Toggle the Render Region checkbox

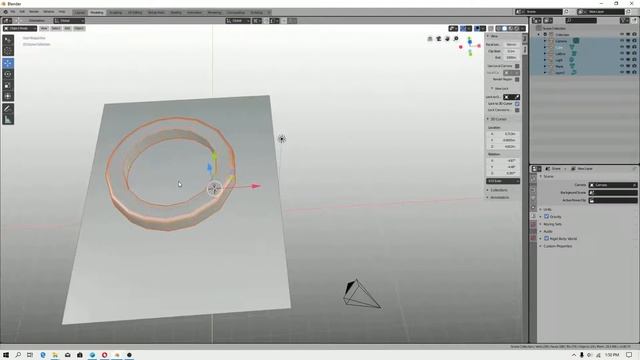(x=517, y=79)
